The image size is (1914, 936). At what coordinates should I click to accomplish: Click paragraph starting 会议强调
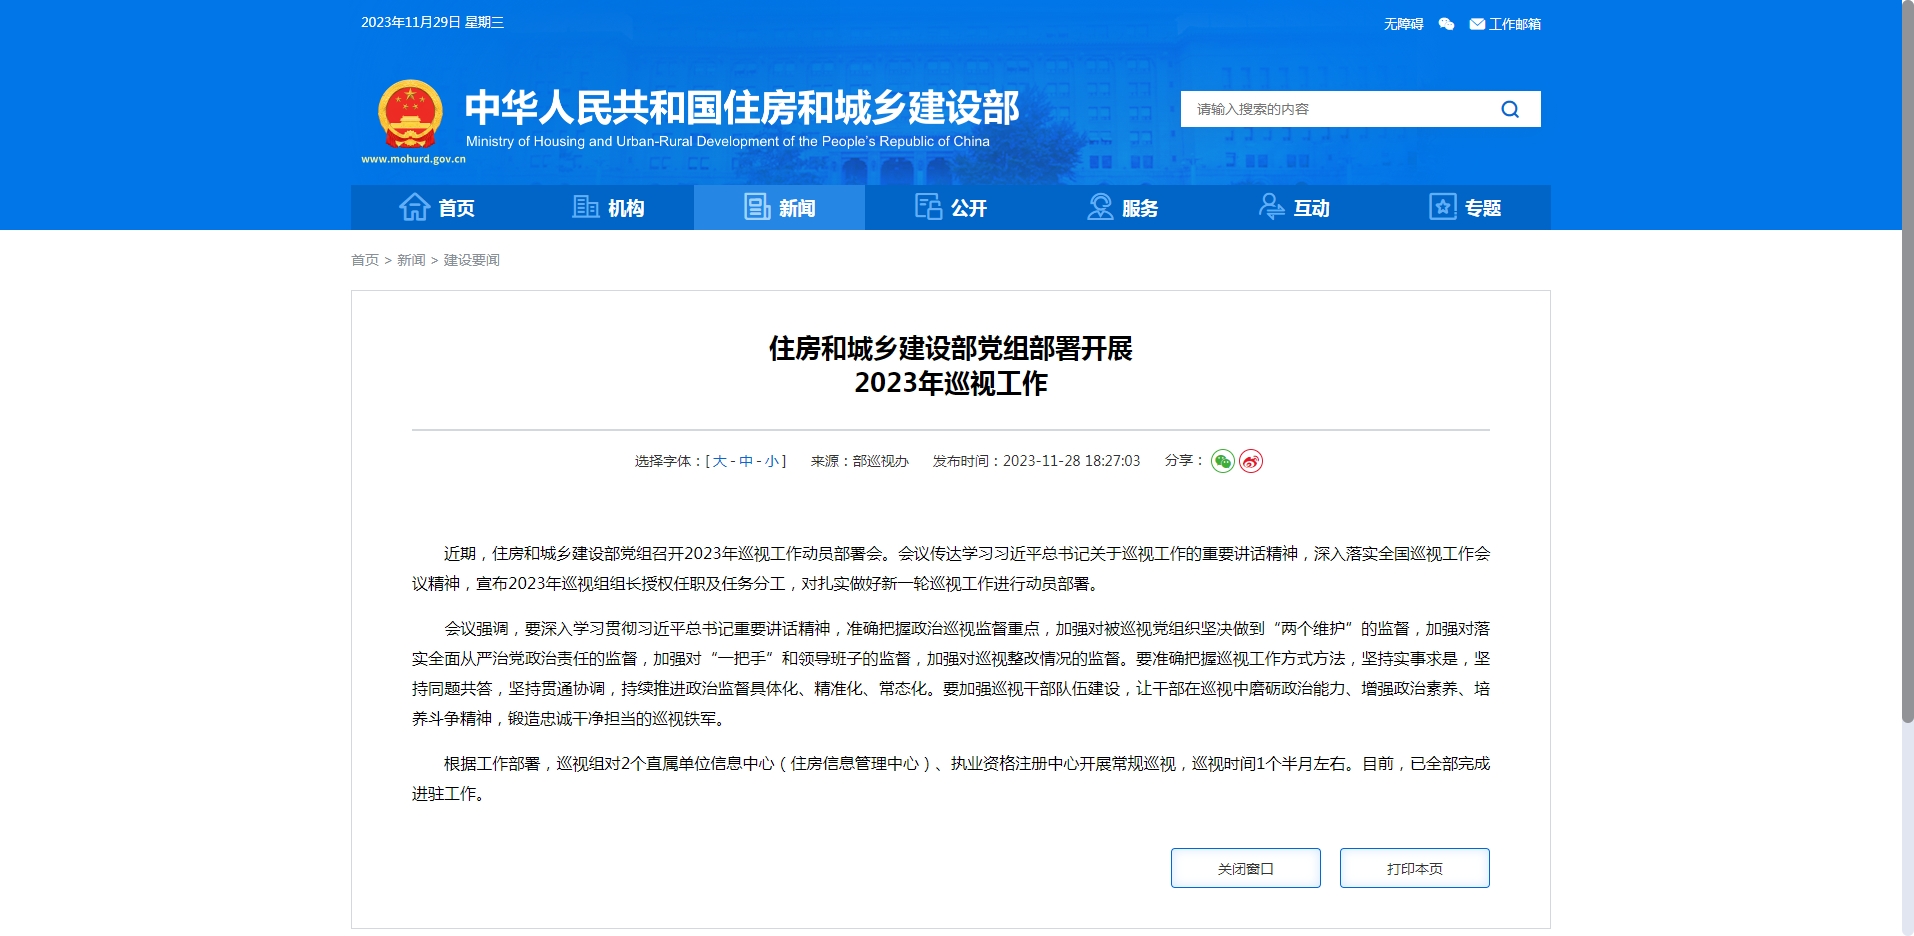click(x=951, y=673)
